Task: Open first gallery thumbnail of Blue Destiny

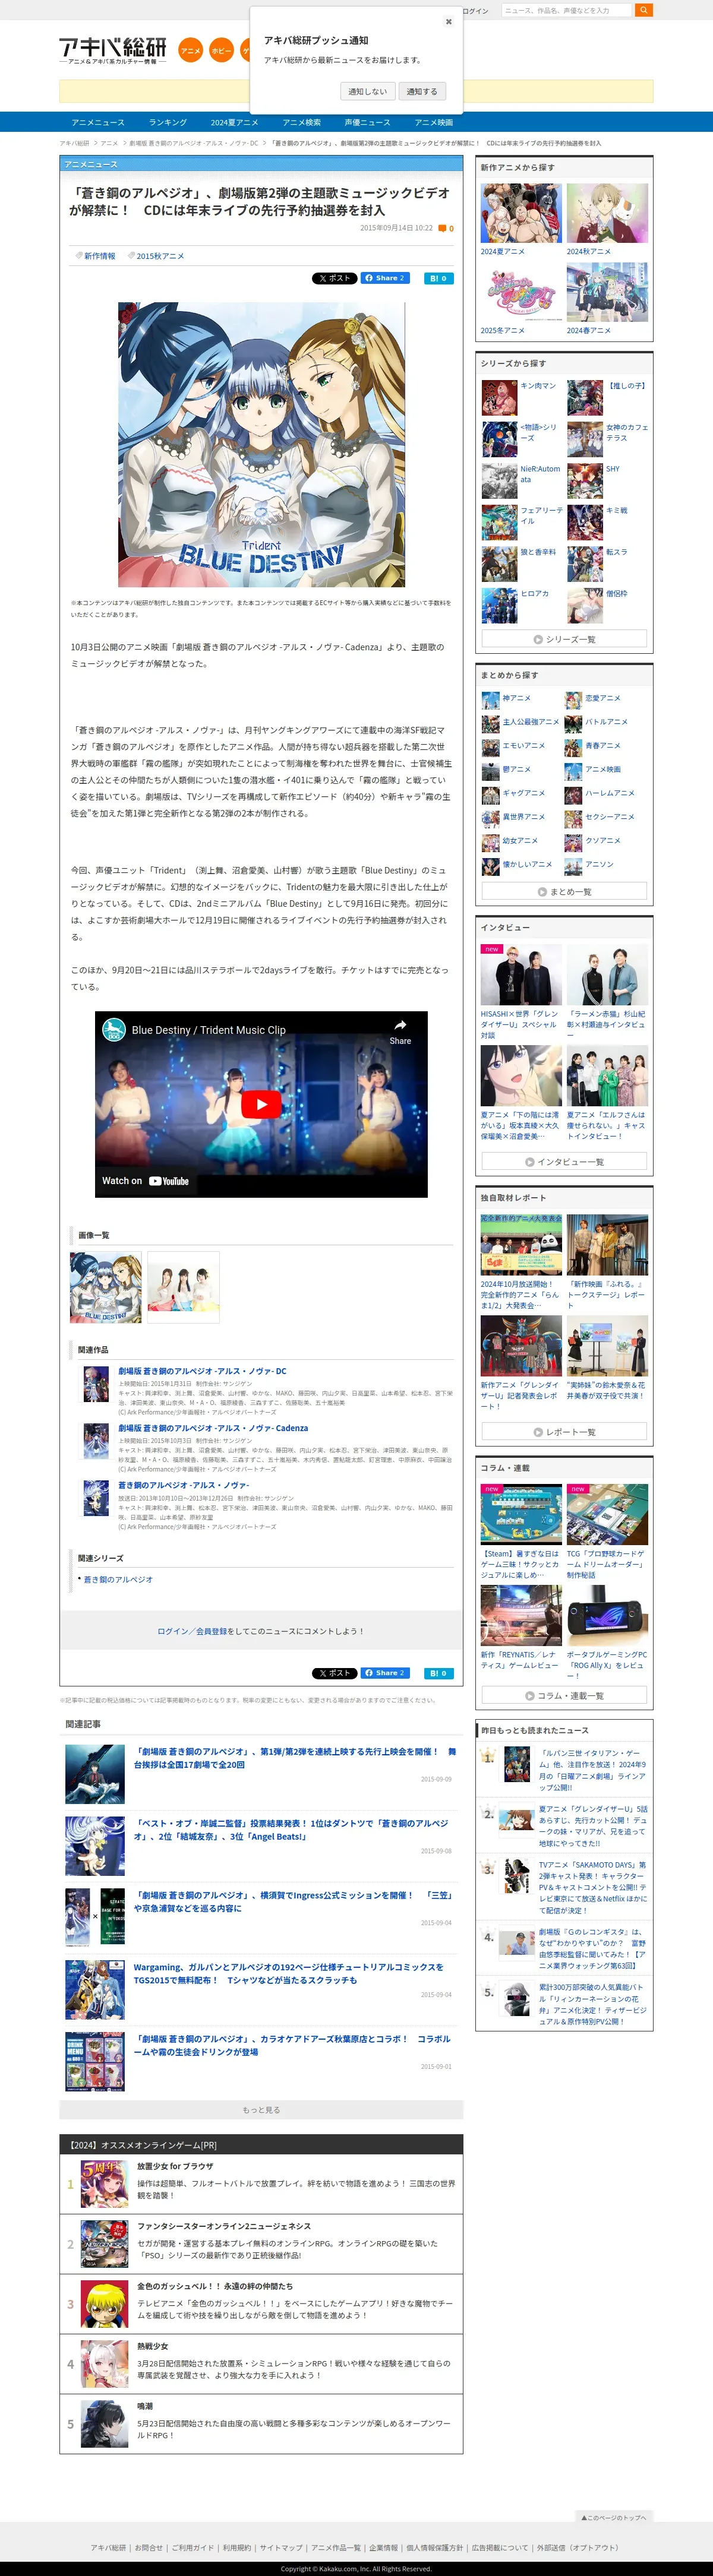Action: click(106, 1287)
